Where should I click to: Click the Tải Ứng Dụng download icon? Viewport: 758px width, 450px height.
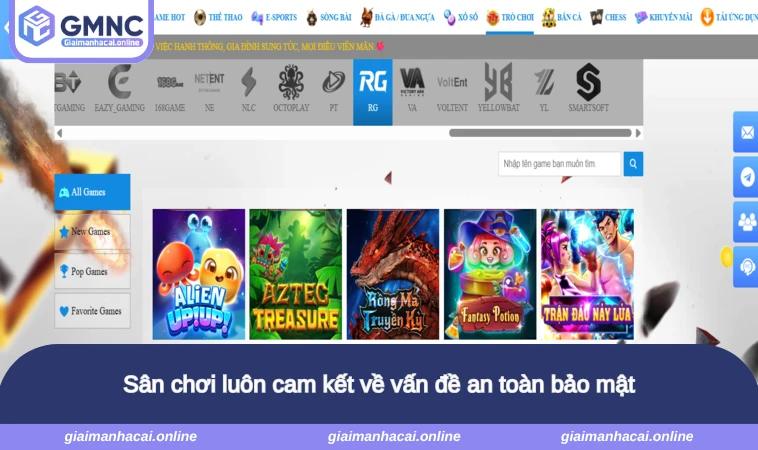click(707, 17)
